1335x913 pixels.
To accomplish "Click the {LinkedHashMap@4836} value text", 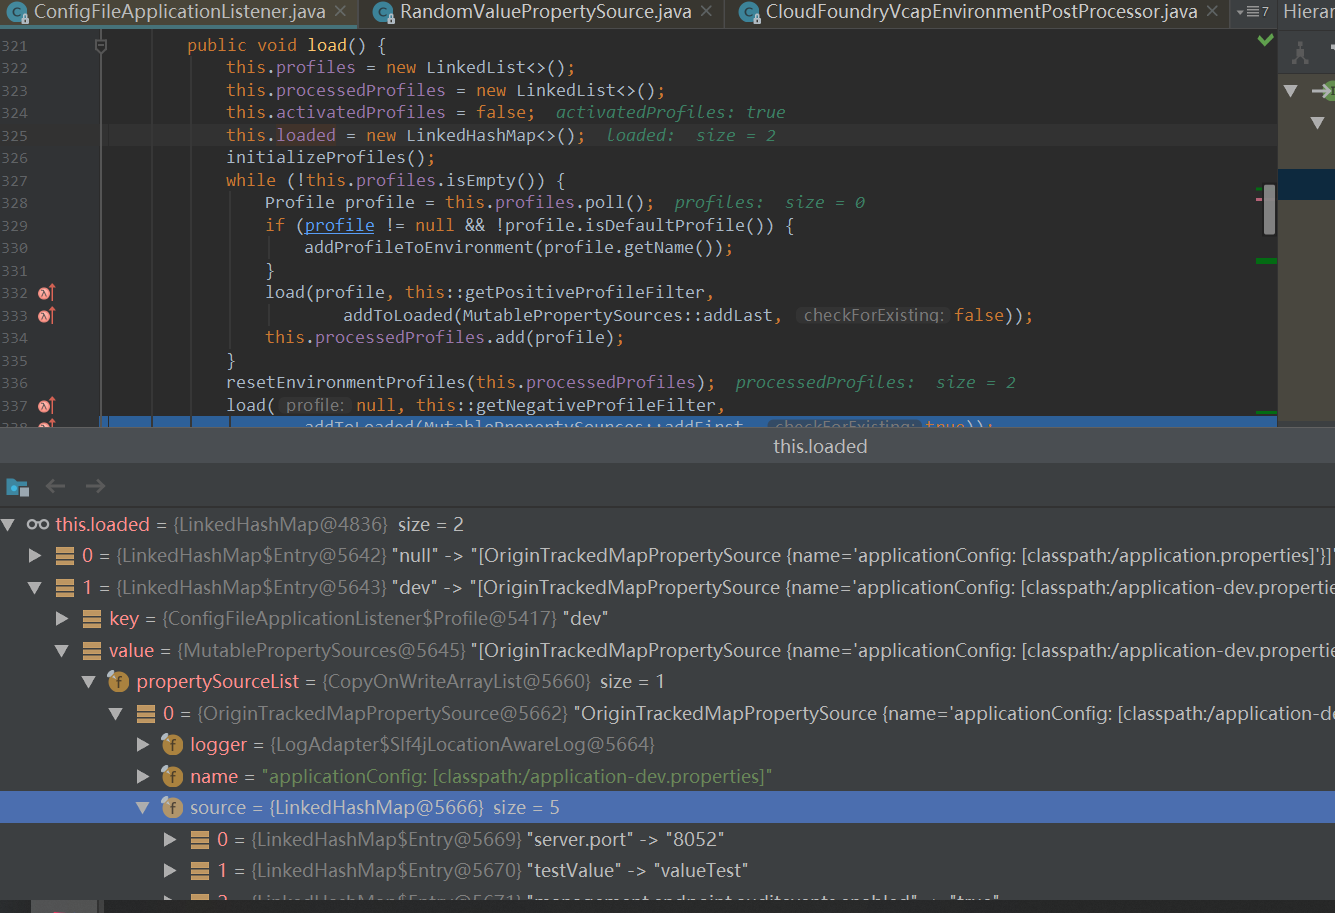I will (x=281, y=525).
